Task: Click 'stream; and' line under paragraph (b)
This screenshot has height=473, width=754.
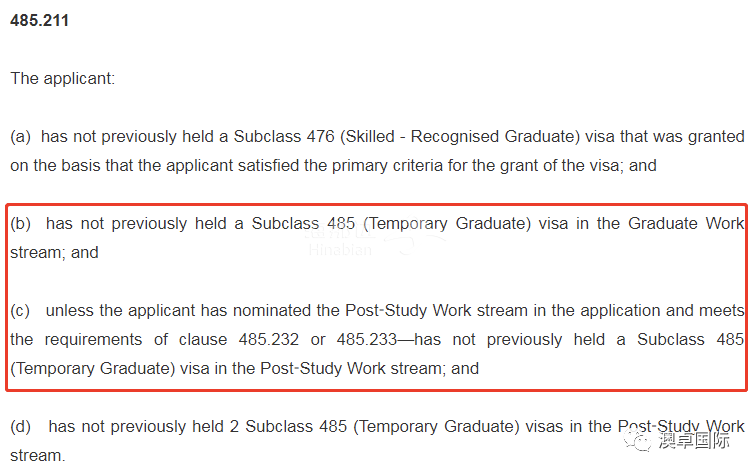Action: [x=54, y=252]
